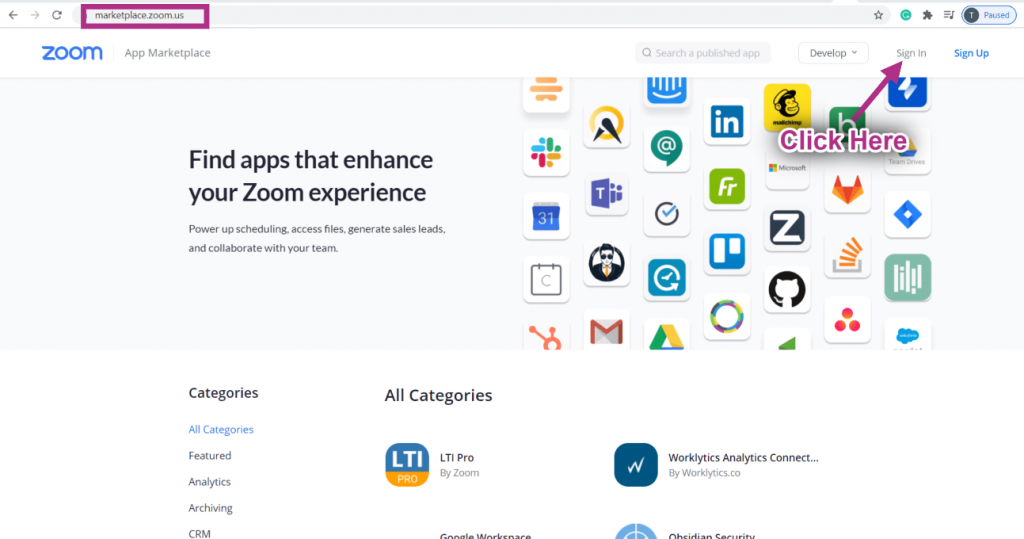Click the teal clock-arrow app icon
The image size is (1024, 539).
pyautogui.click(x=667, y=278)
